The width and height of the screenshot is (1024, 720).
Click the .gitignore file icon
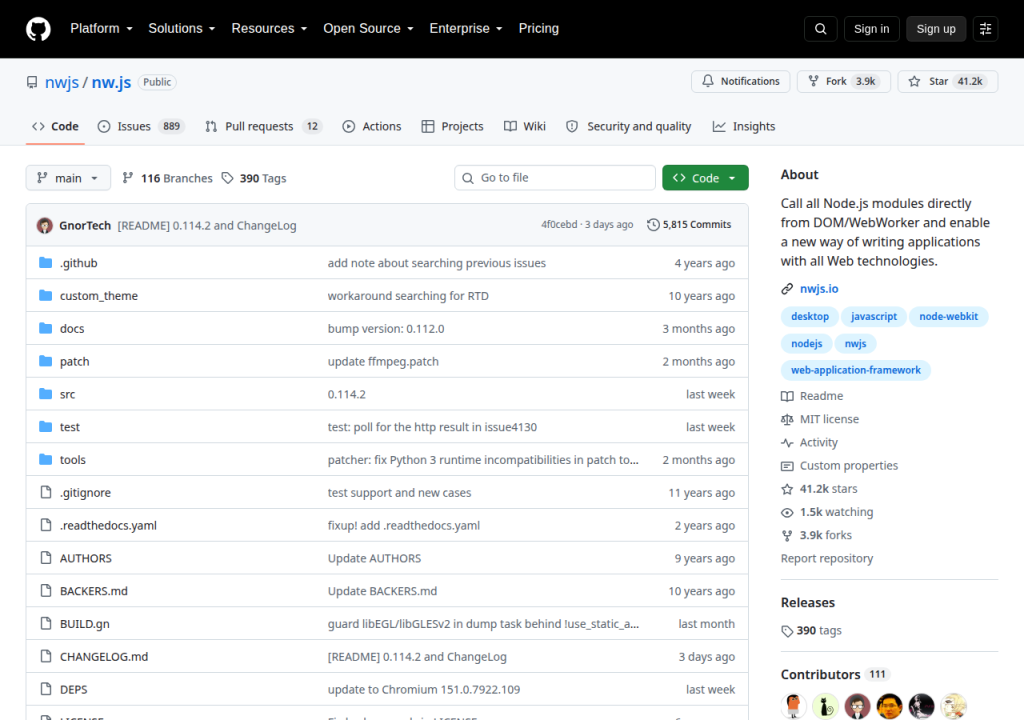pyautogui.click(x=45, y=492)
